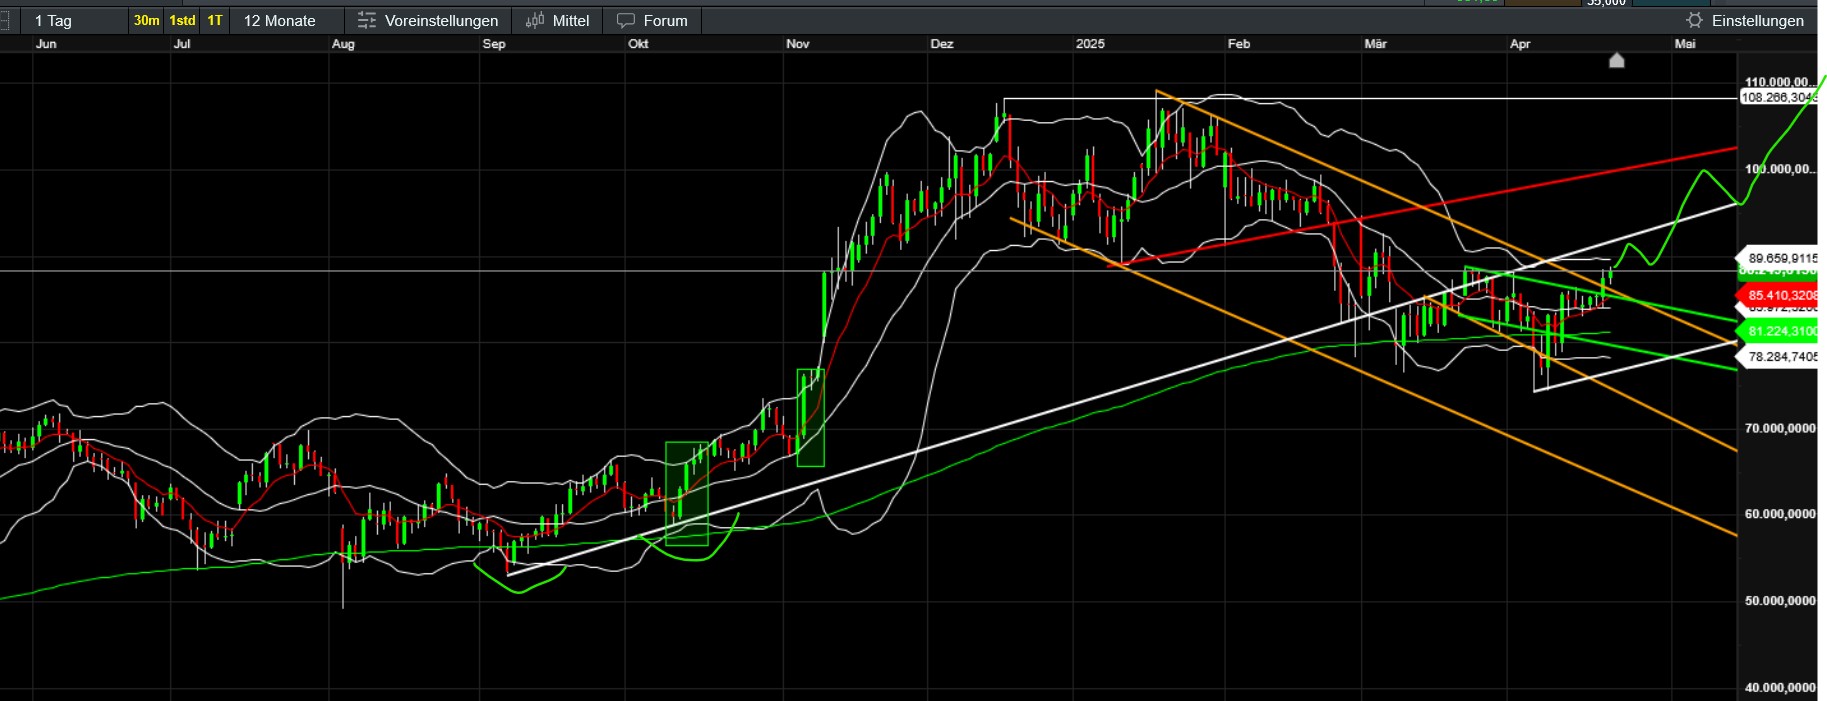The width and height of the screenshot is (1827, 701).
Task: Select the green rectangle drawn in October
Action: [x=687, y=493]
